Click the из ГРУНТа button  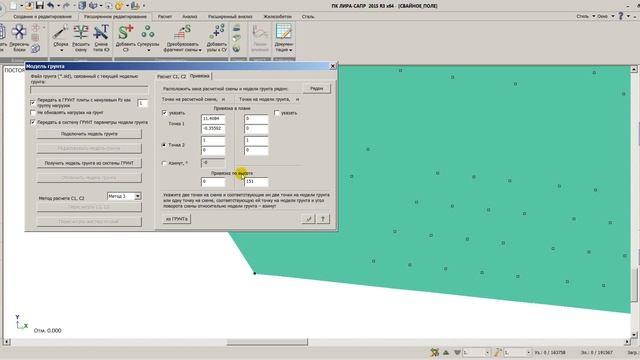tap(176, 219)
